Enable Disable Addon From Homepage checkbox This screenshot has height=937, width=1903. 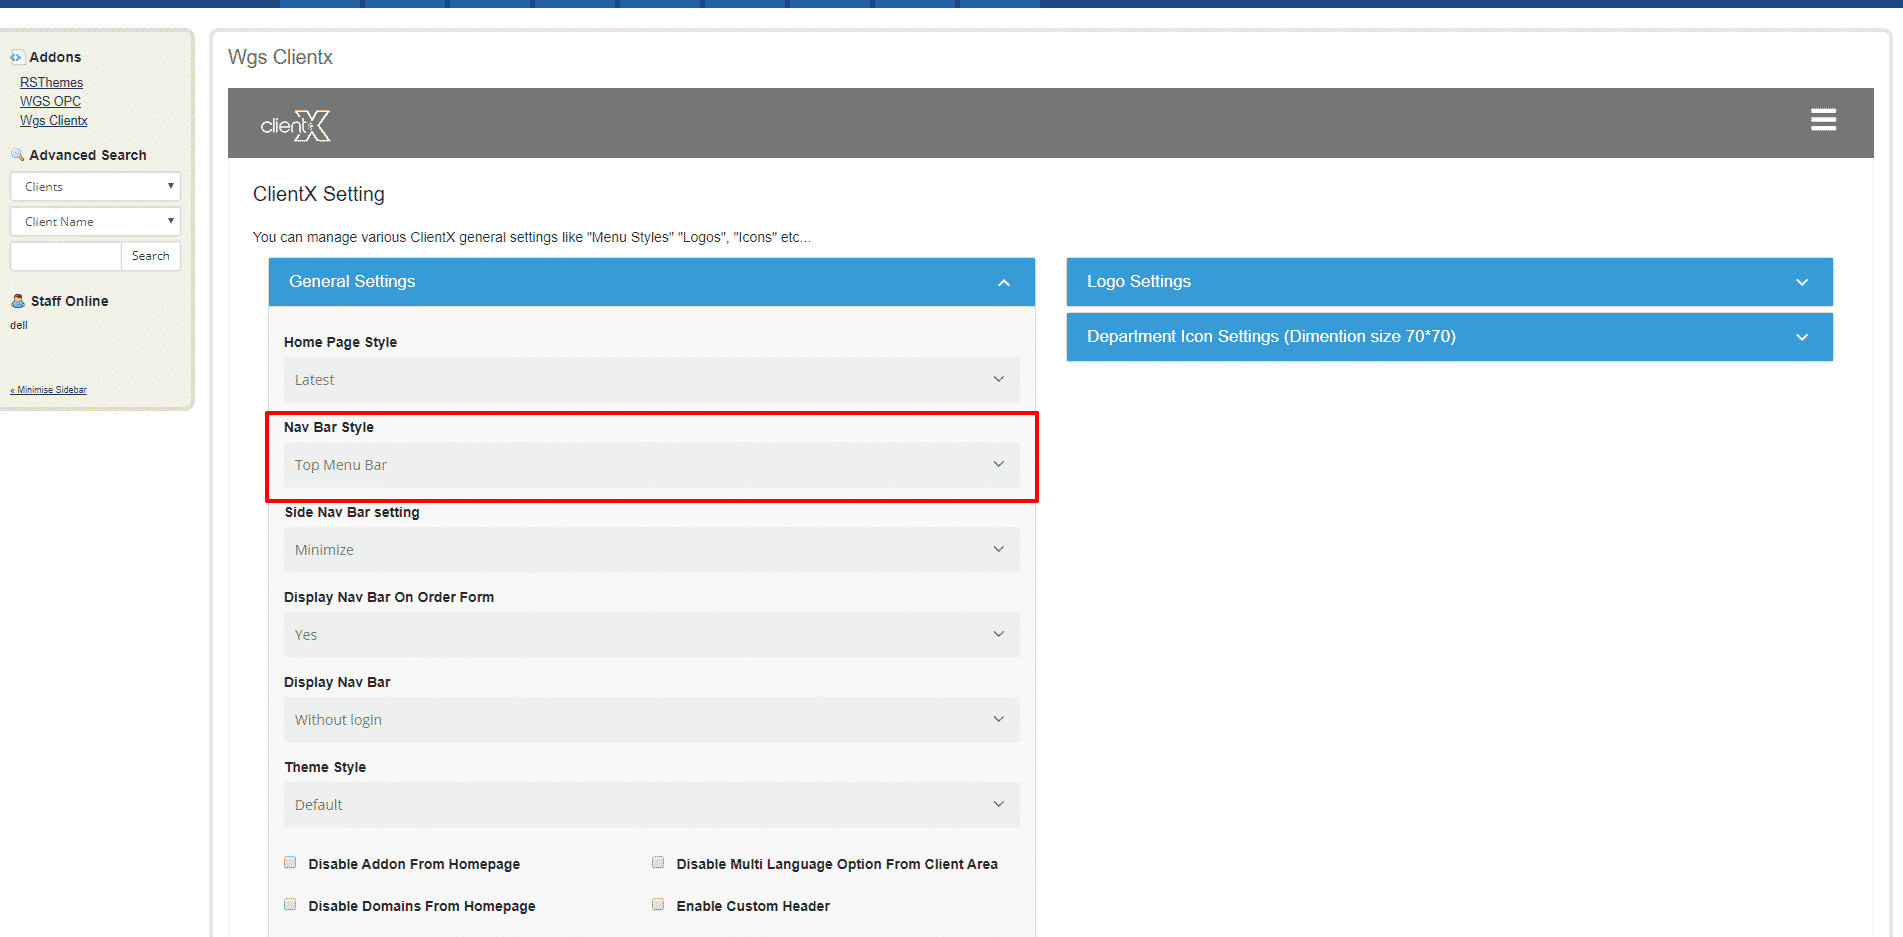click(290, 863)
